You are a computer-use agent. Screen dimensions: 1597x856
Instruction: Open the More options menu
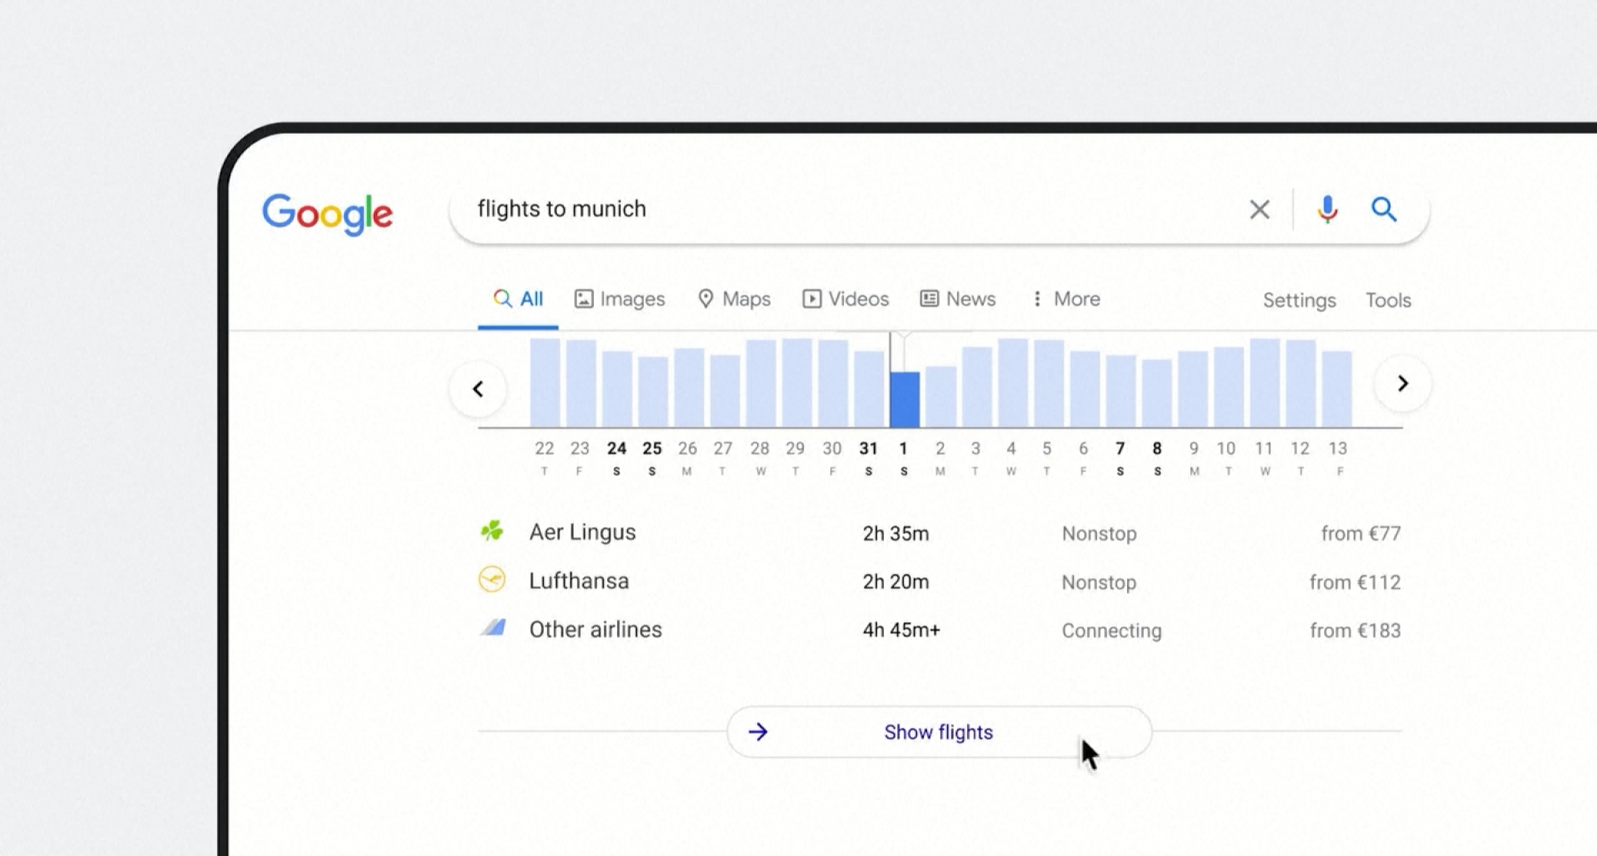1065,299
